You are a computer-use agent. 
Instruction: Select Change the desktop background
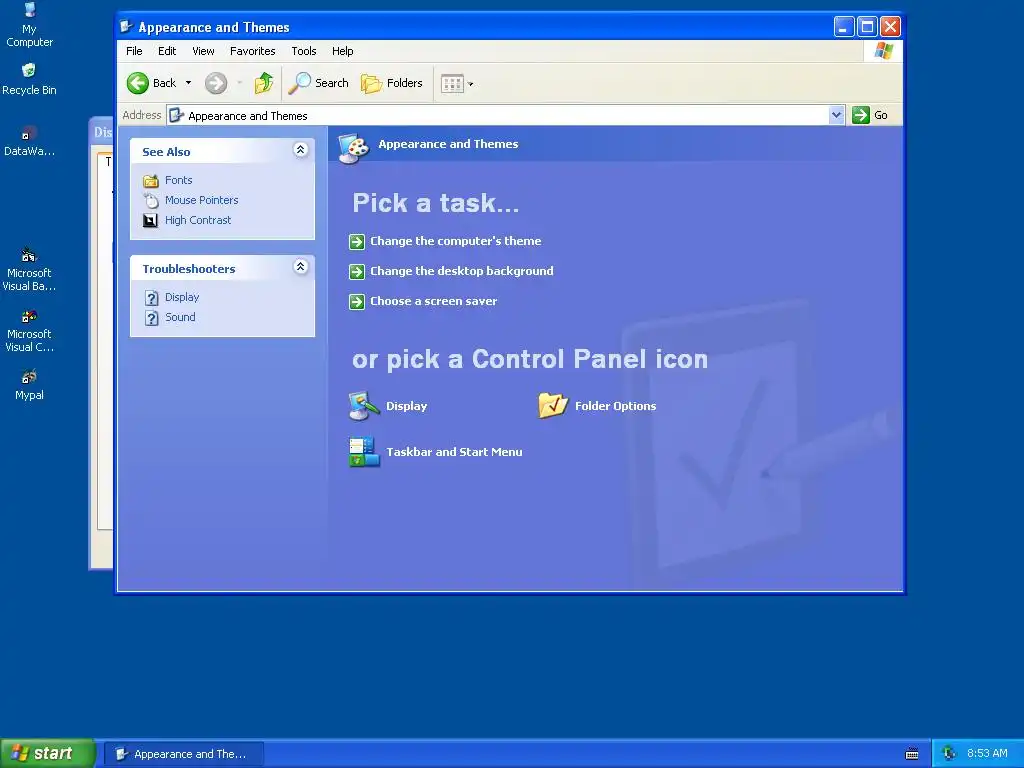pyautogui.click(x=462, y=271)
